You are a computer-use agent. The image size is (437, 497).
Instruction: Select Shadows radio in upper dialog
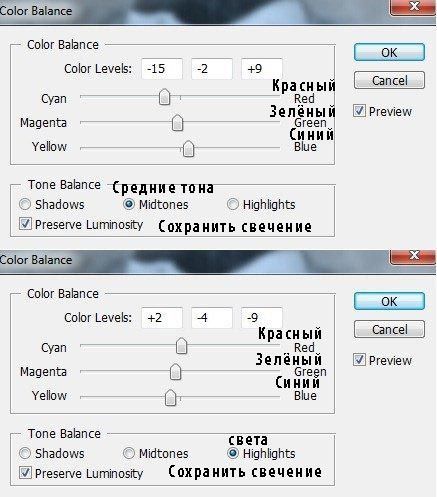point(25,204)
